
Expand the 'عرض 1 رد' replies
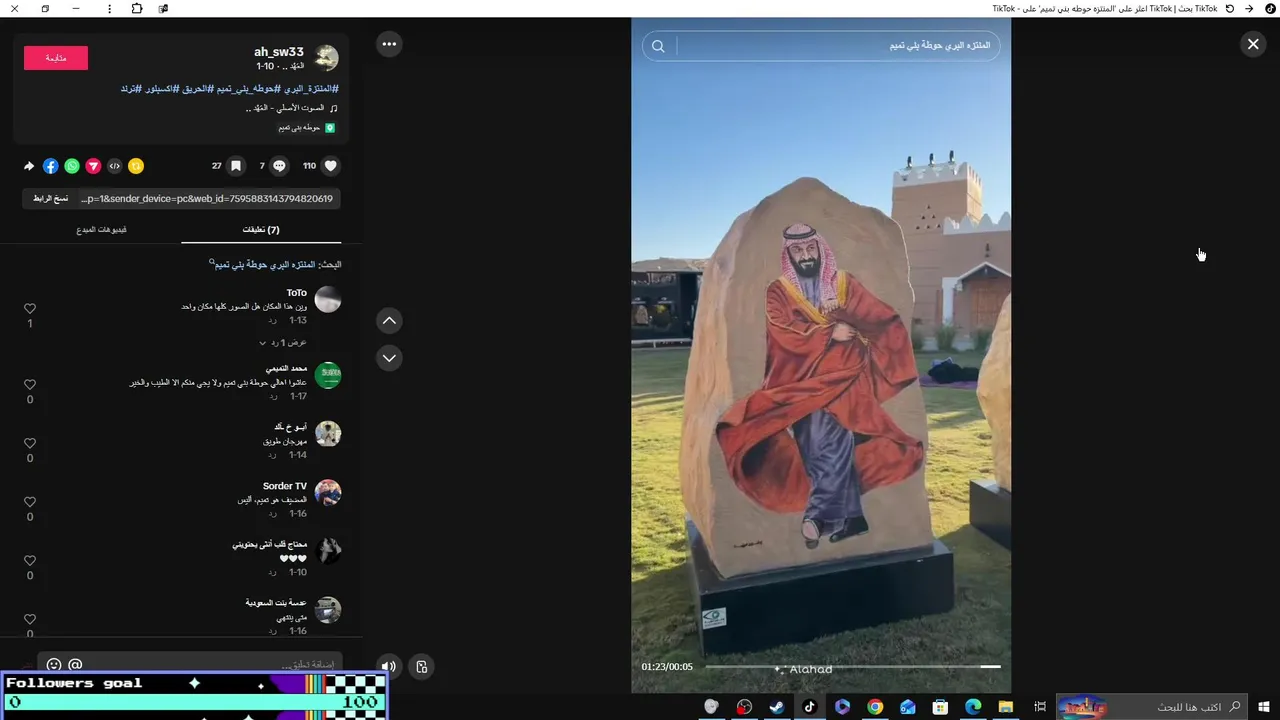pos(283,342)
